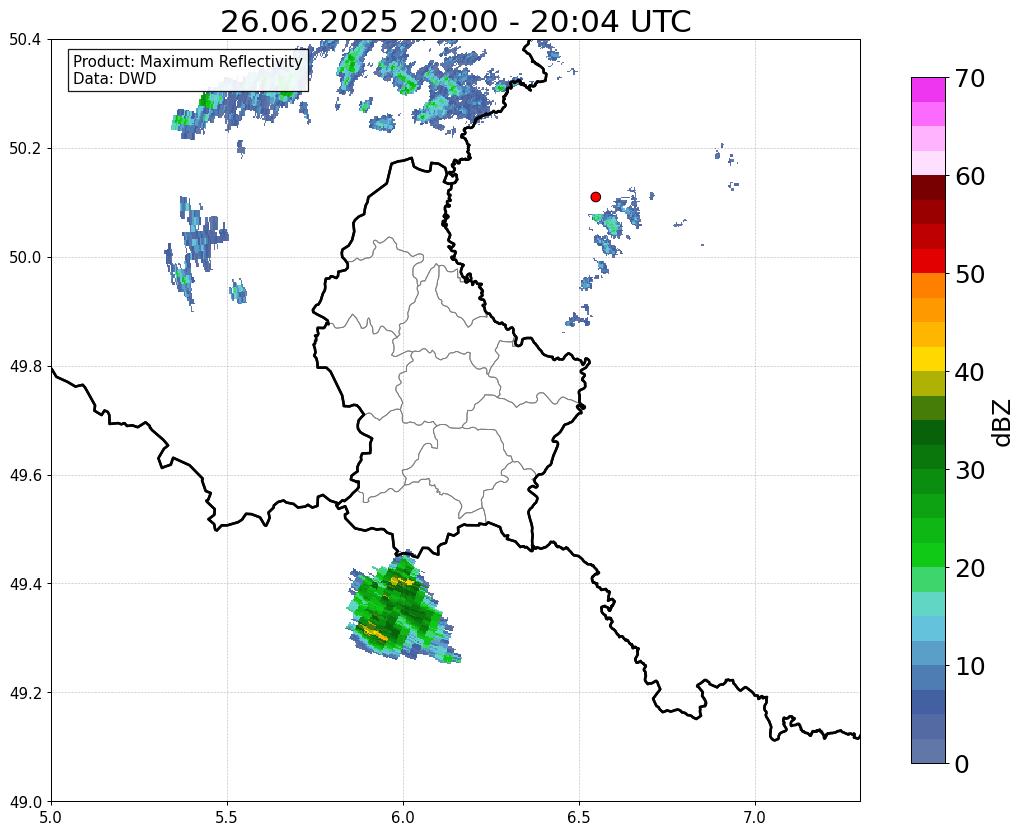The image size is (1023, 834).
Task: Click longitude axis label "7.0"
Action: pos(755,817)
